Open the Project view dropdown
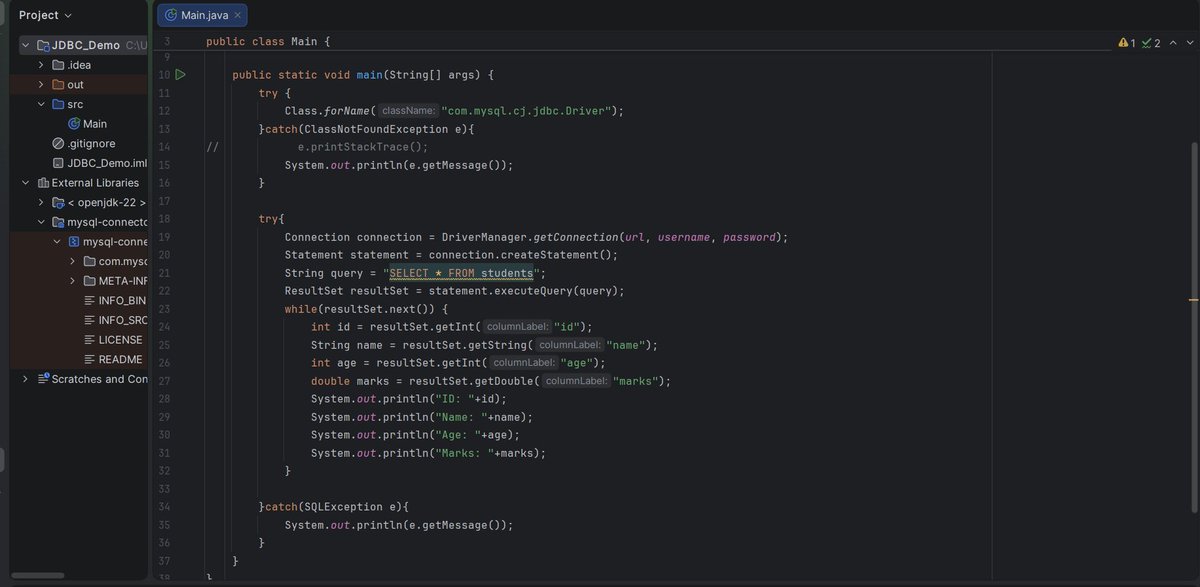1200x587 pixels. coord(46,15)
